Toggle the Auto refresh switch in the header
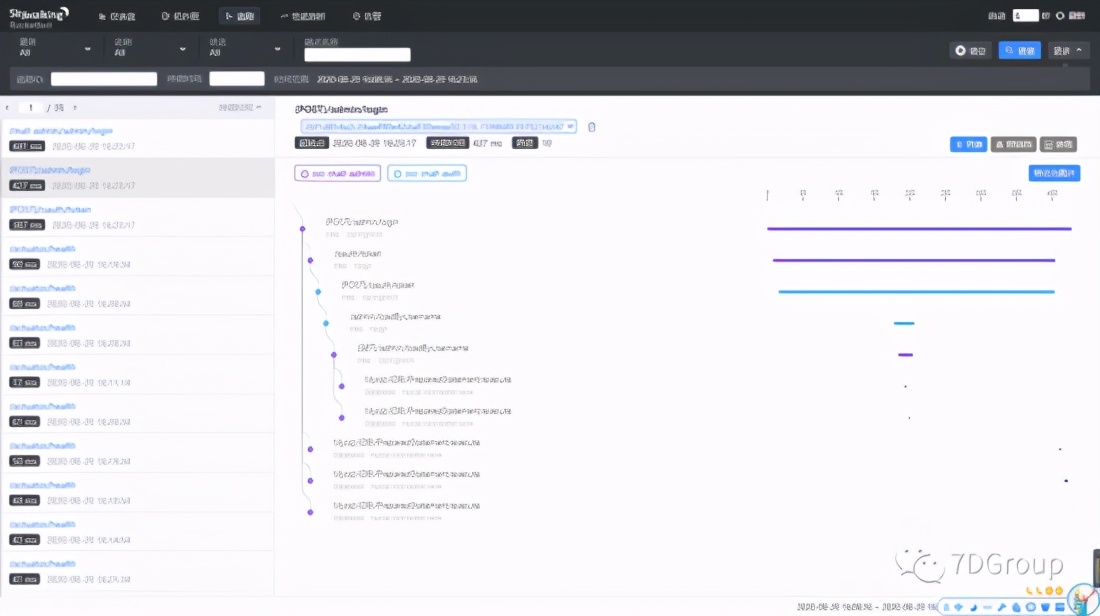1100x616 pixels. 1060,15
